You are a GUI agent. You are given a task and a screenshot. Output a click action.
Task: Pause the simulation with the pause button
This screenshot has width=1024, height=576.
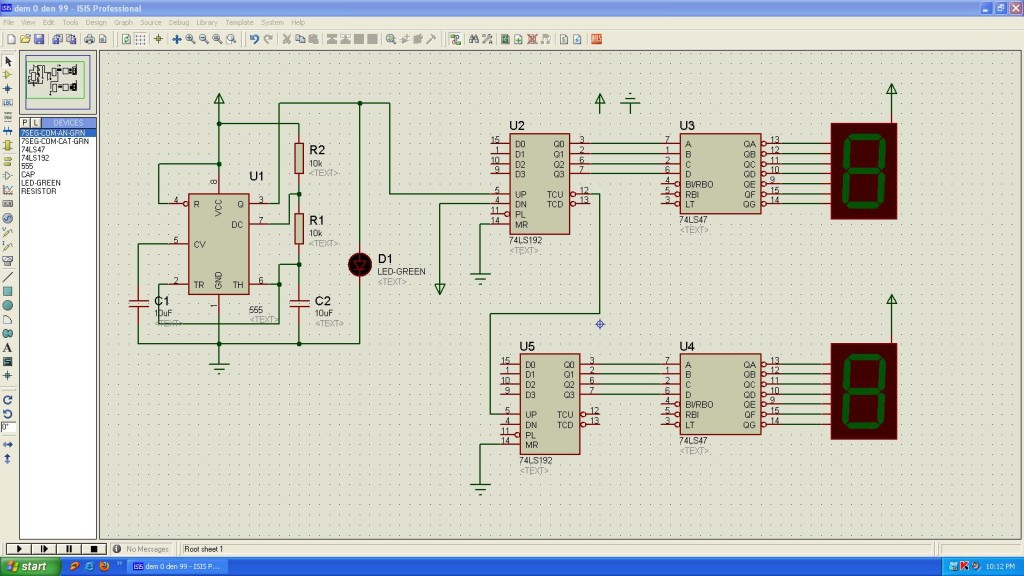click(69, 549)
